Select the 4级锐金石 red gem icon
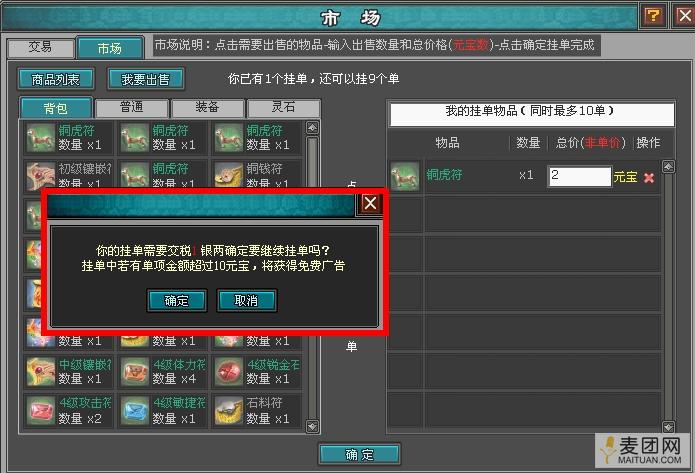This screenshot has height=473, width=695. coord(228,372)
